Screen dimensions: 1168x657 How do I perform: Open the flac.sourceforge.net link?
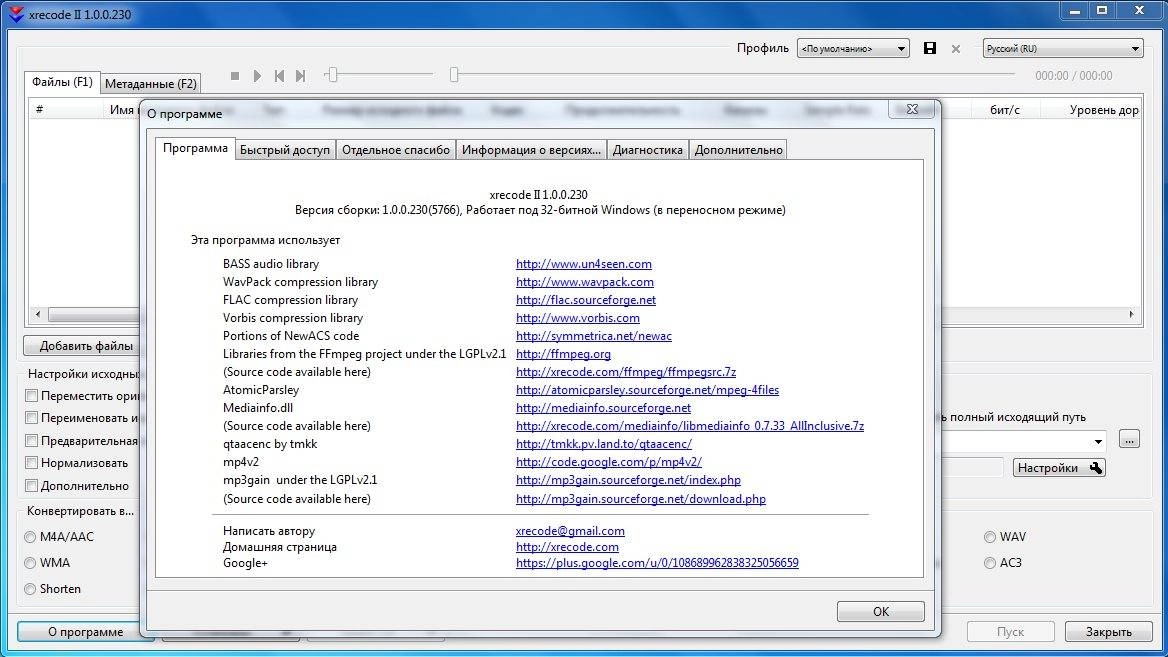click(x=585, y=299)
